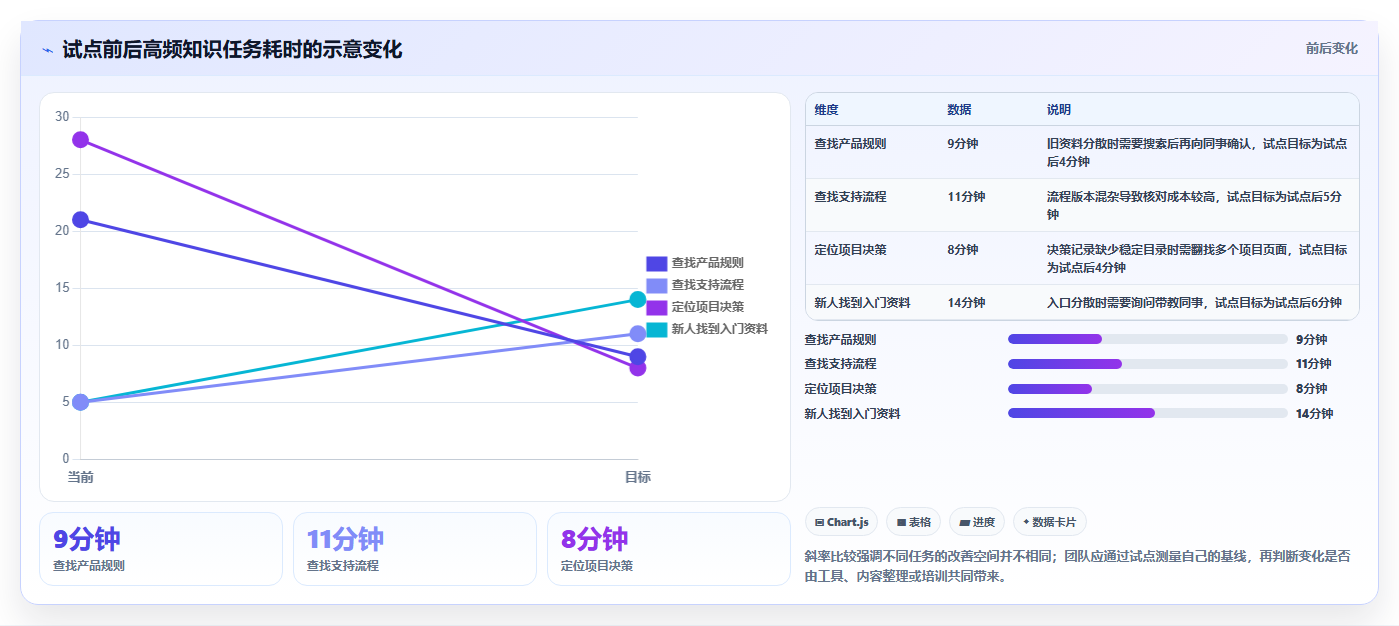Click the chart legend text 新人找到入门资料
This screenshot has width=1399, height=626.
pyautogui.click(x=719, y=329)
